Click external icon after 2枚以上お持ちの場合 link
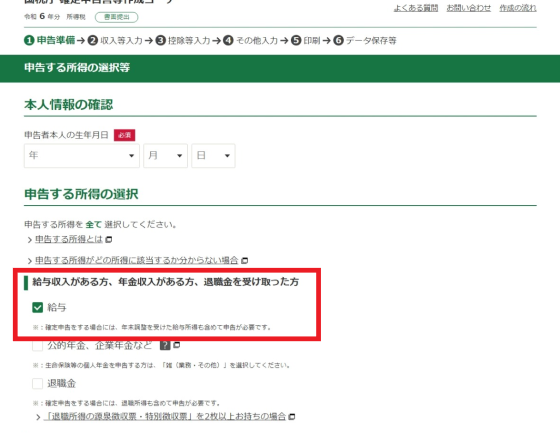 click(292, 417)
